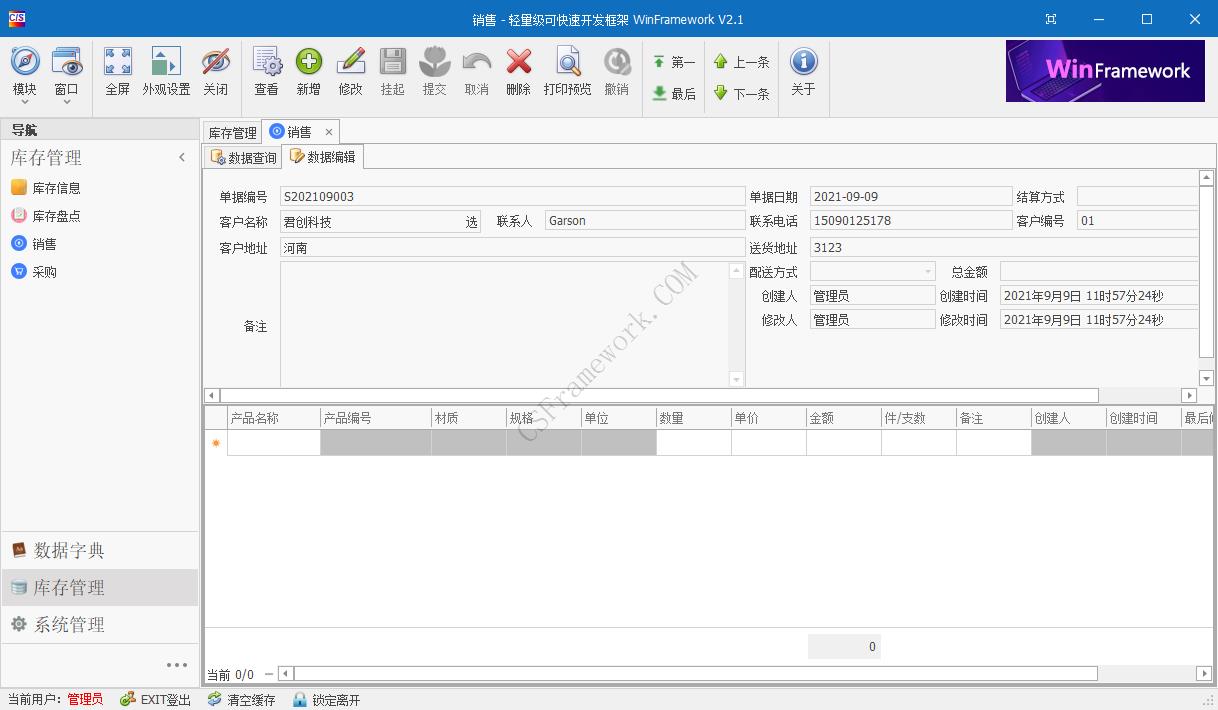1218x710 pixels.
Task: Click the 新增 (Add New) toolbar icon
Action: pos(309,71)
